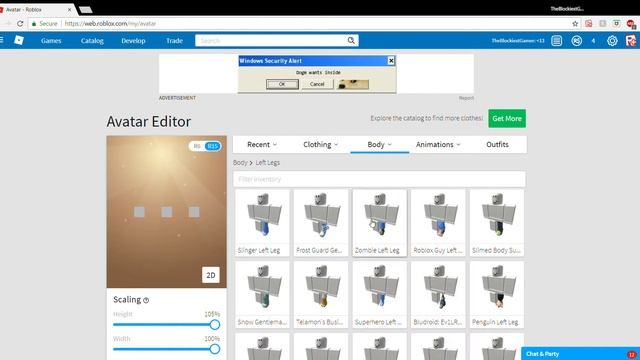640x360 pixels.
Task: Select the Roblox Guy Left leg item
Action: click(438, 223)
